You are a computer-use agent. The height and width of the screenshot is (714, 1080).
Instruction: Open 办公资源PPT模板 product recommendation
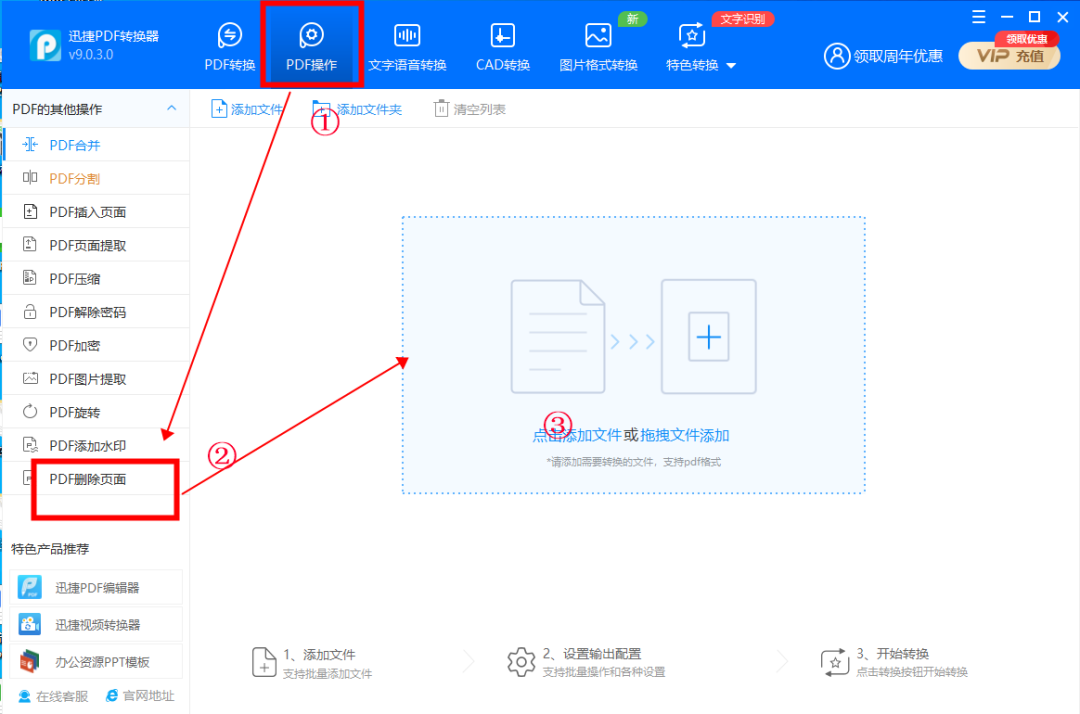tap(96, 662)
